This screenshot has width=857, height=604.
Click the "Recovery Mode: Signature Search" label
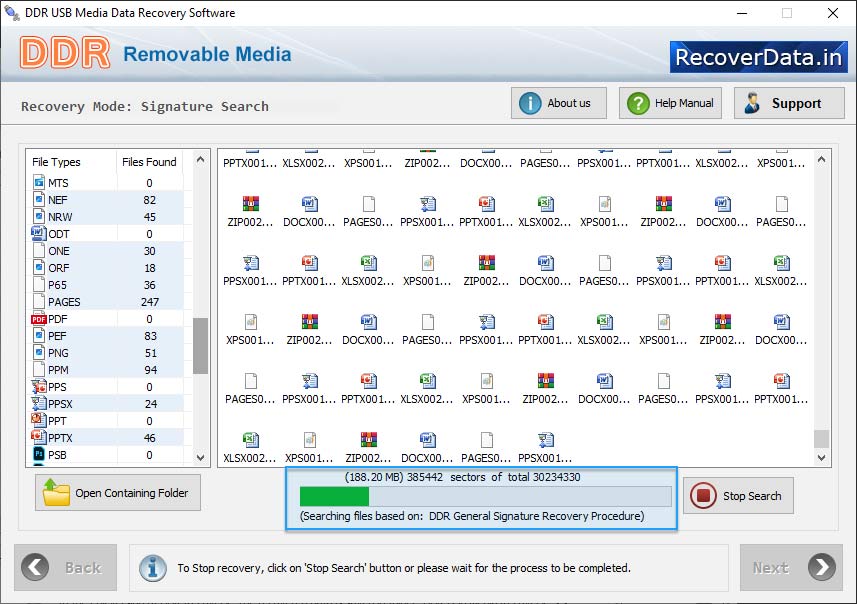coord(145,106)
